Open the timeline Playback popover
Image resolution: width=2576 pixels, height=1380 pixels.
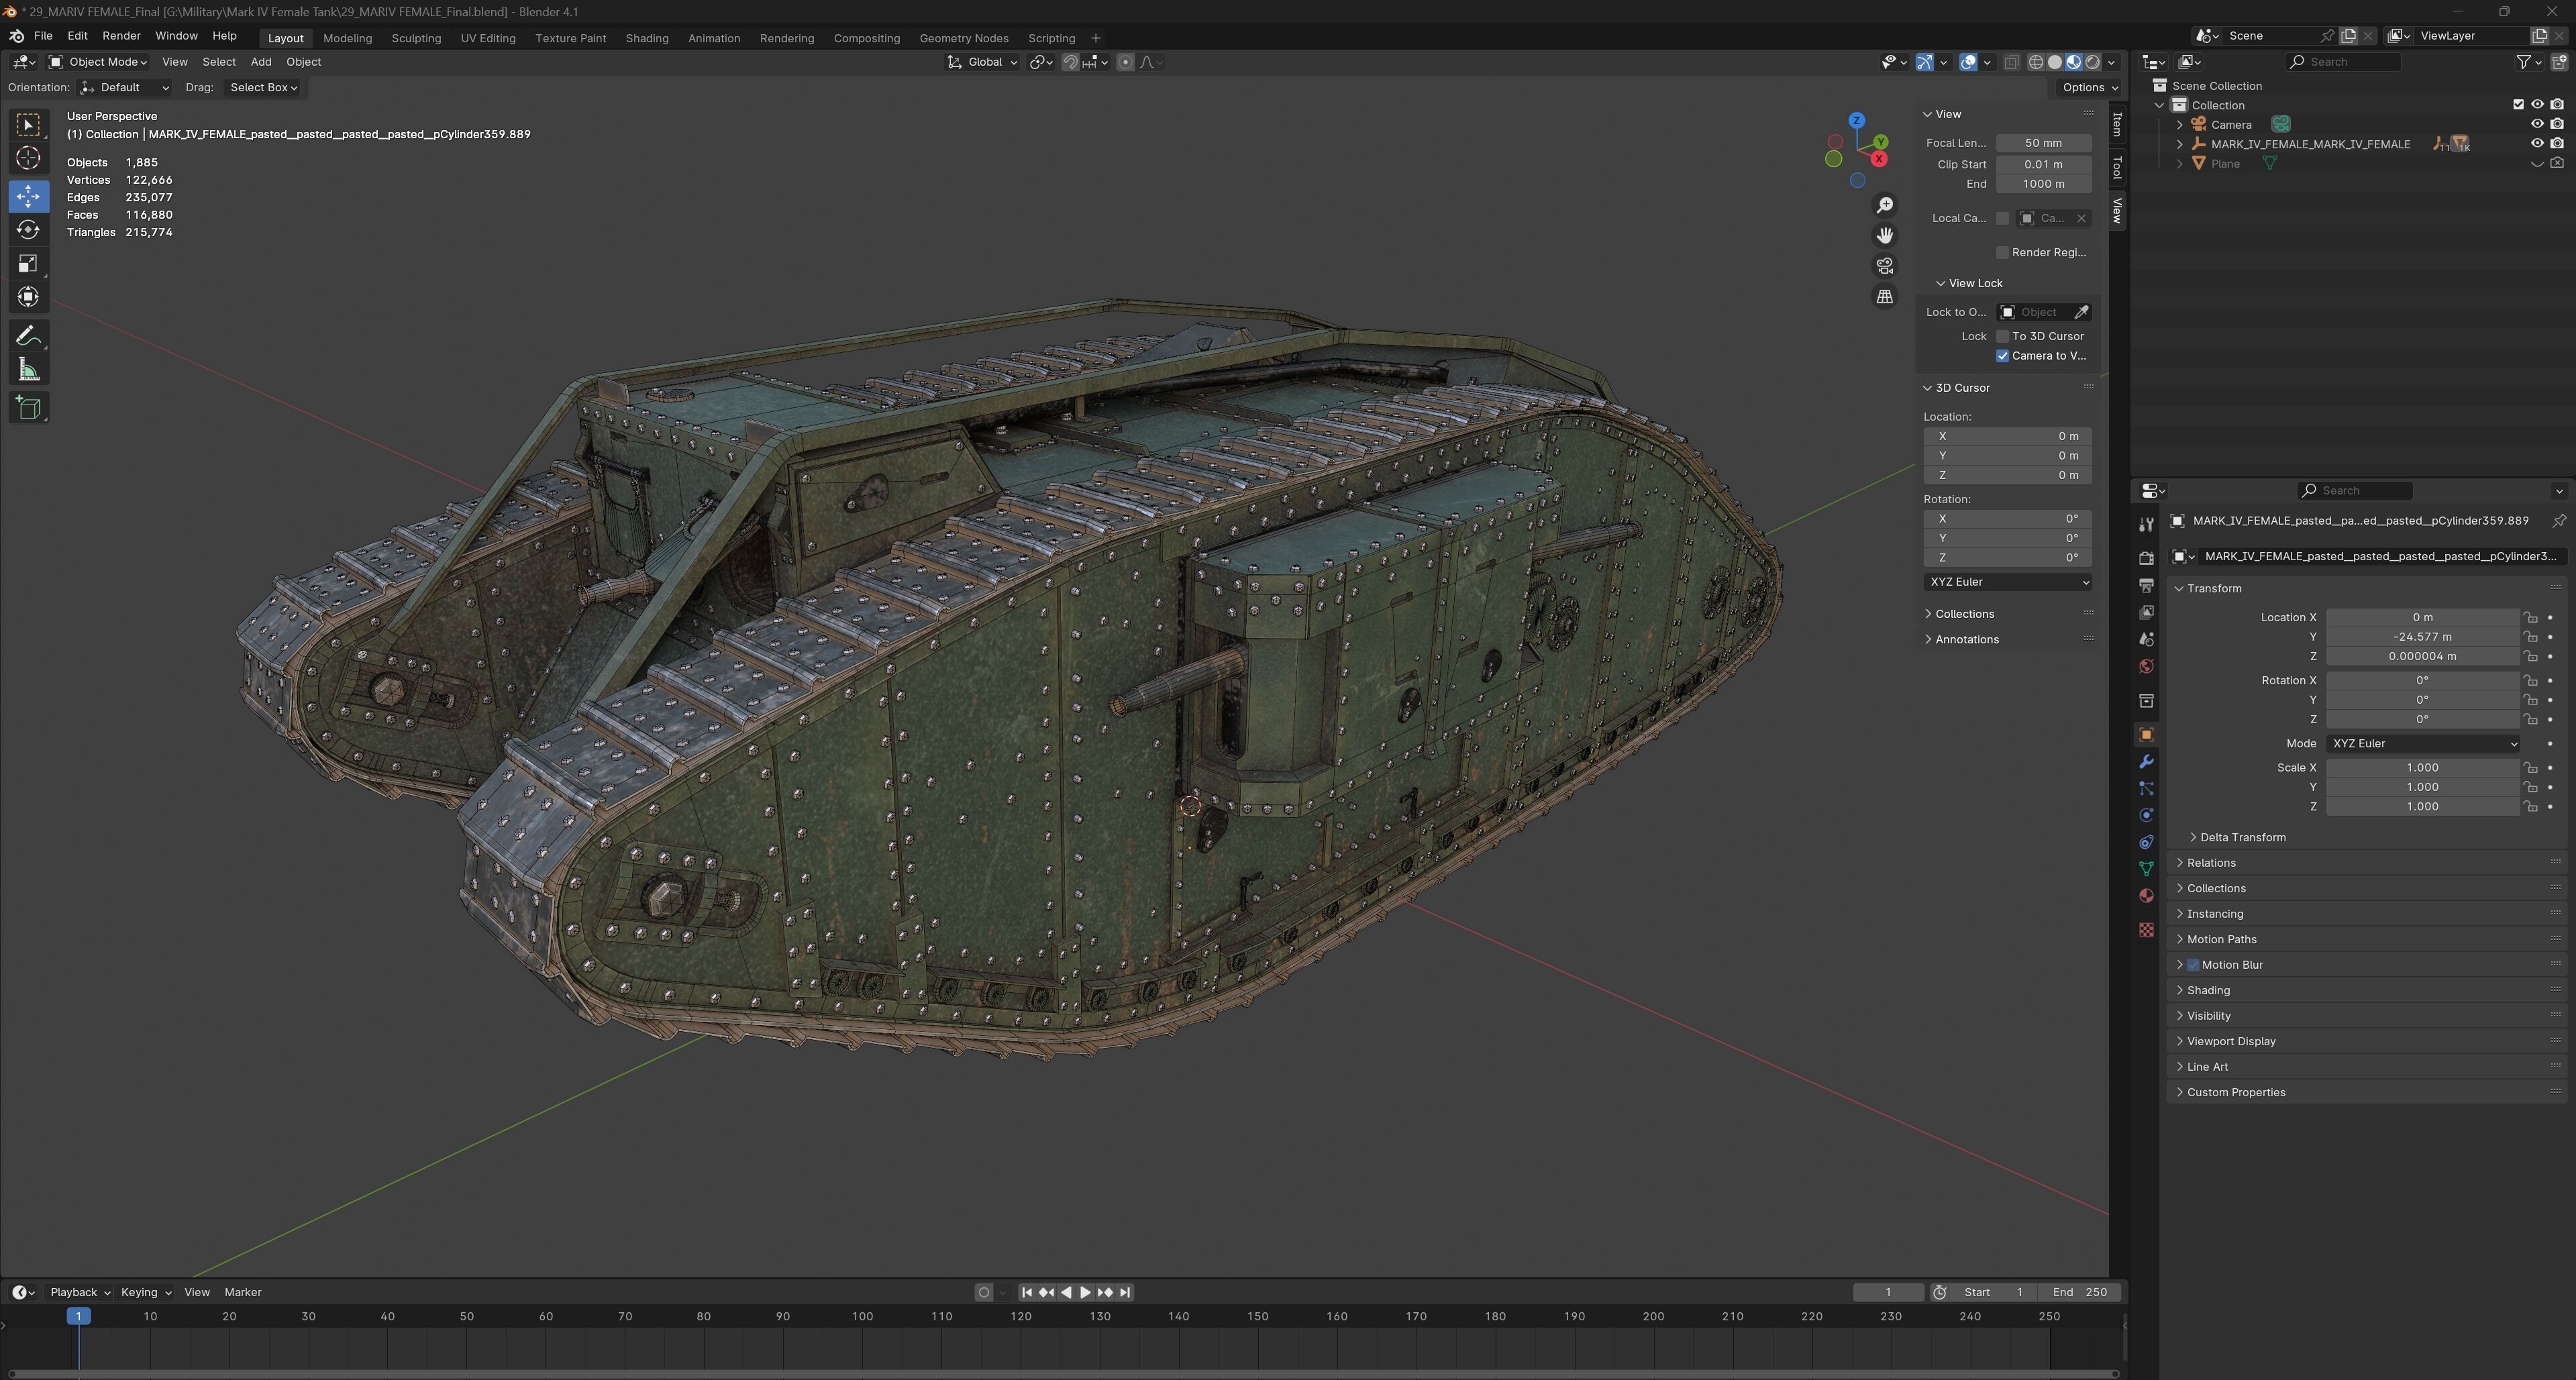point(80,1293)
